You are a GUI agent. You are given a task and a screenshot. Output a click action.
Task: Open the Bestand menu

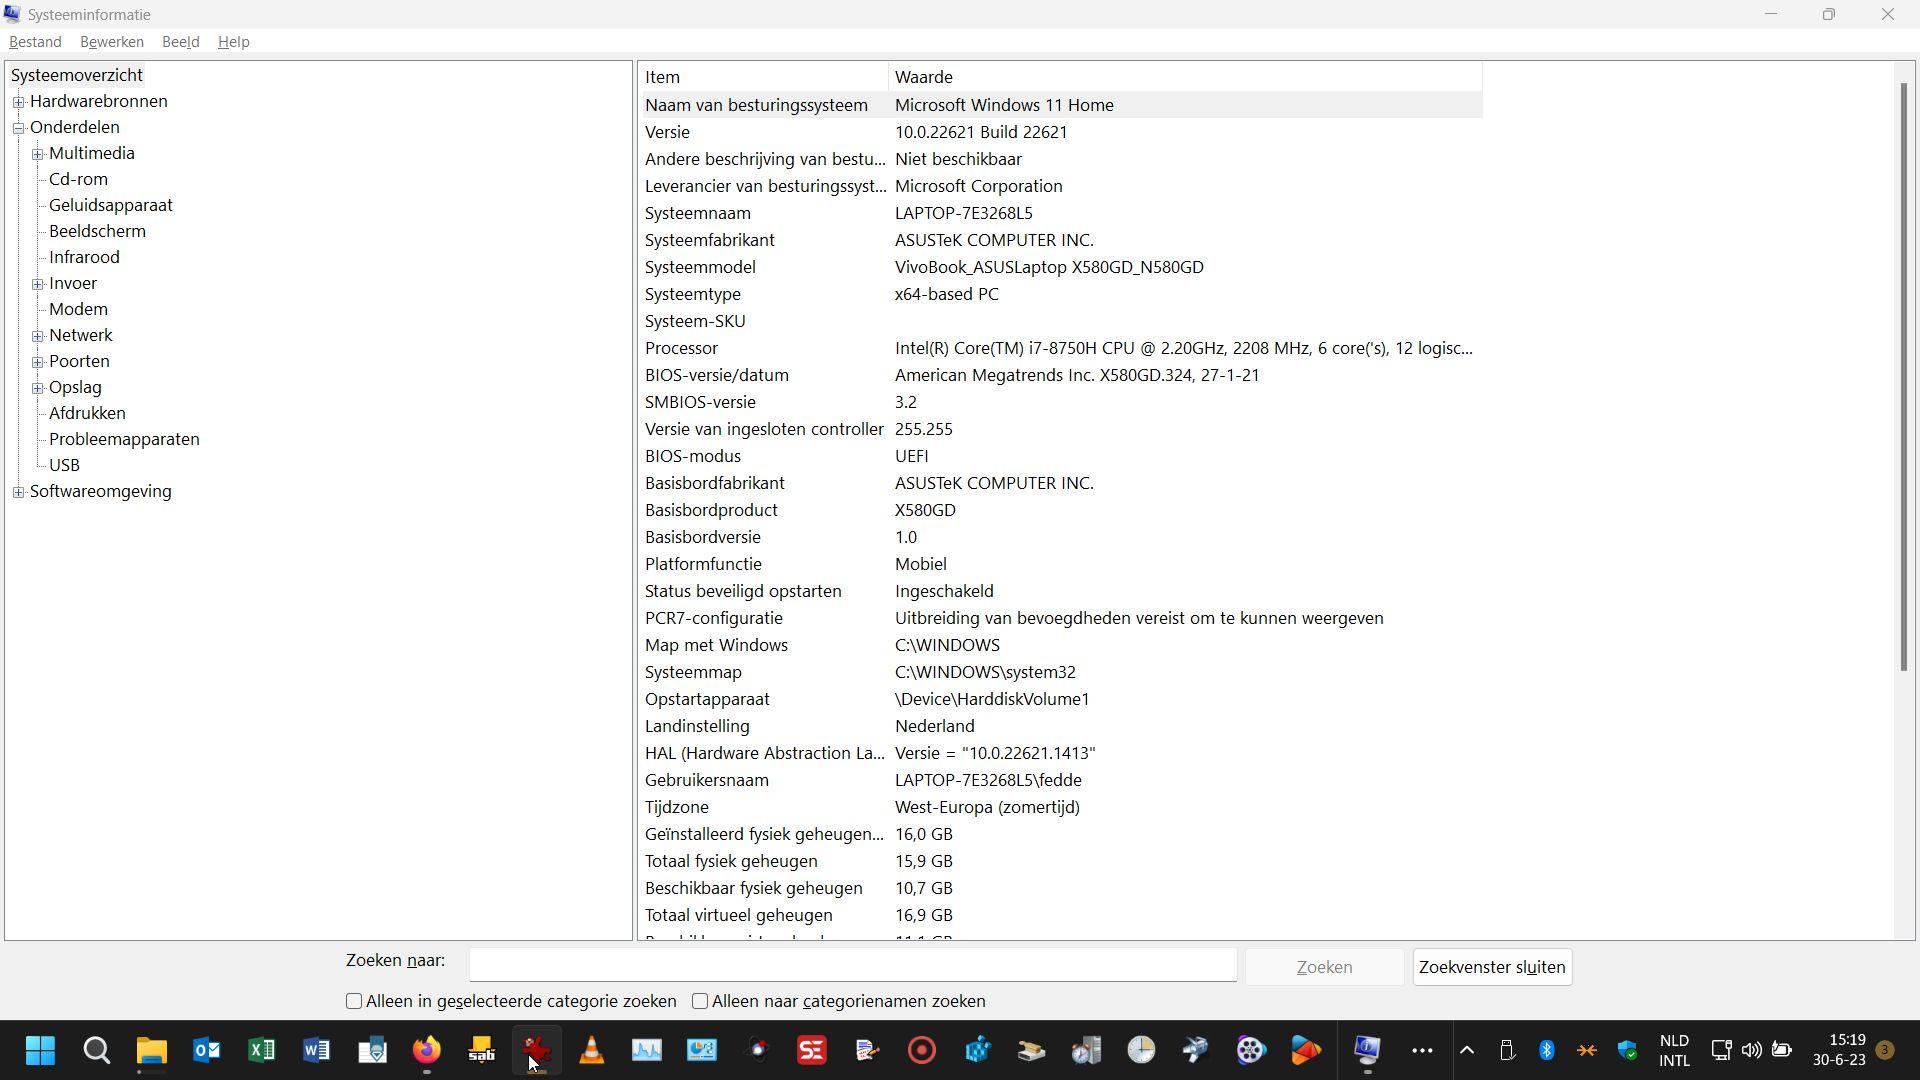(35, 42)
